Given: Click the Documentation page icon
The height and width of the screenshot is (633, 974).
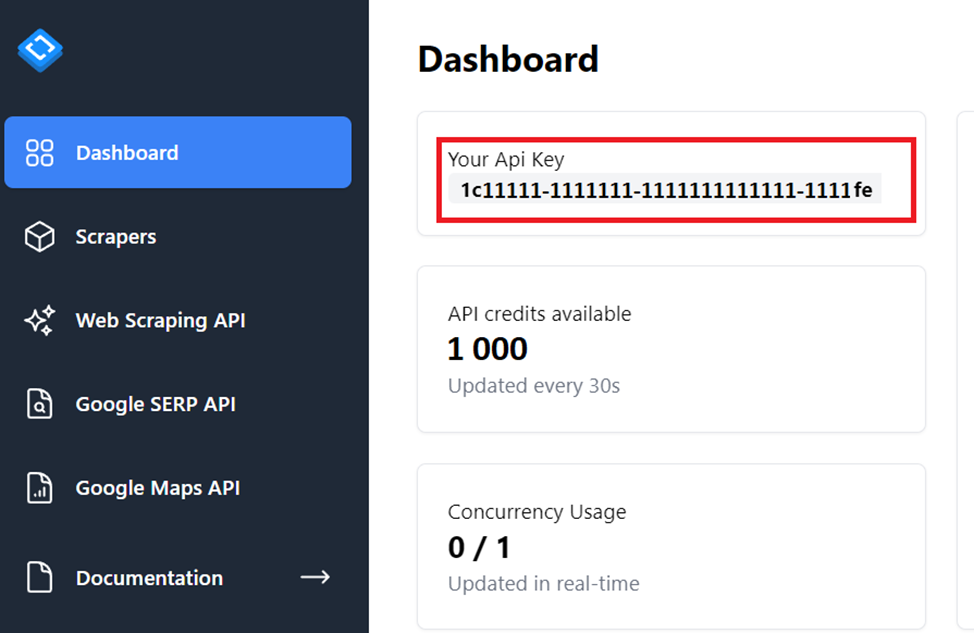Looking at the screenshot, I should (x=38, y=577).
